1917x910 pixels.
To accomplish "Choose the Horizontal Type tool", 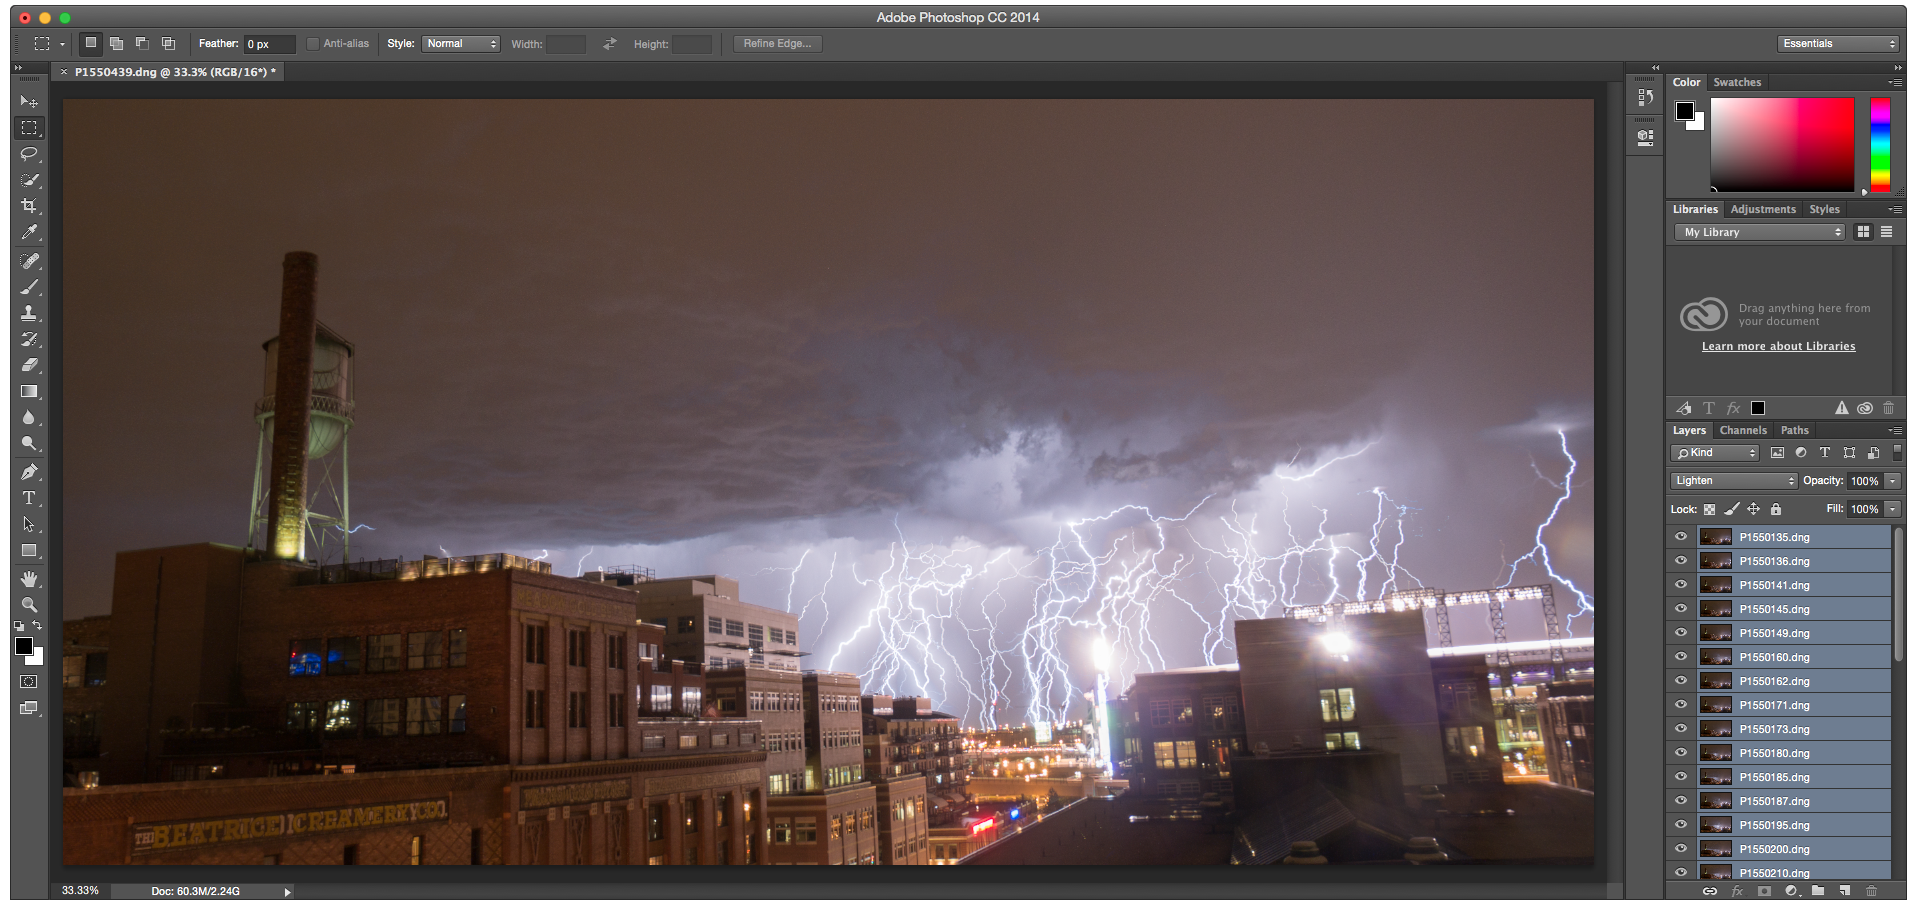I will point(29,498).
